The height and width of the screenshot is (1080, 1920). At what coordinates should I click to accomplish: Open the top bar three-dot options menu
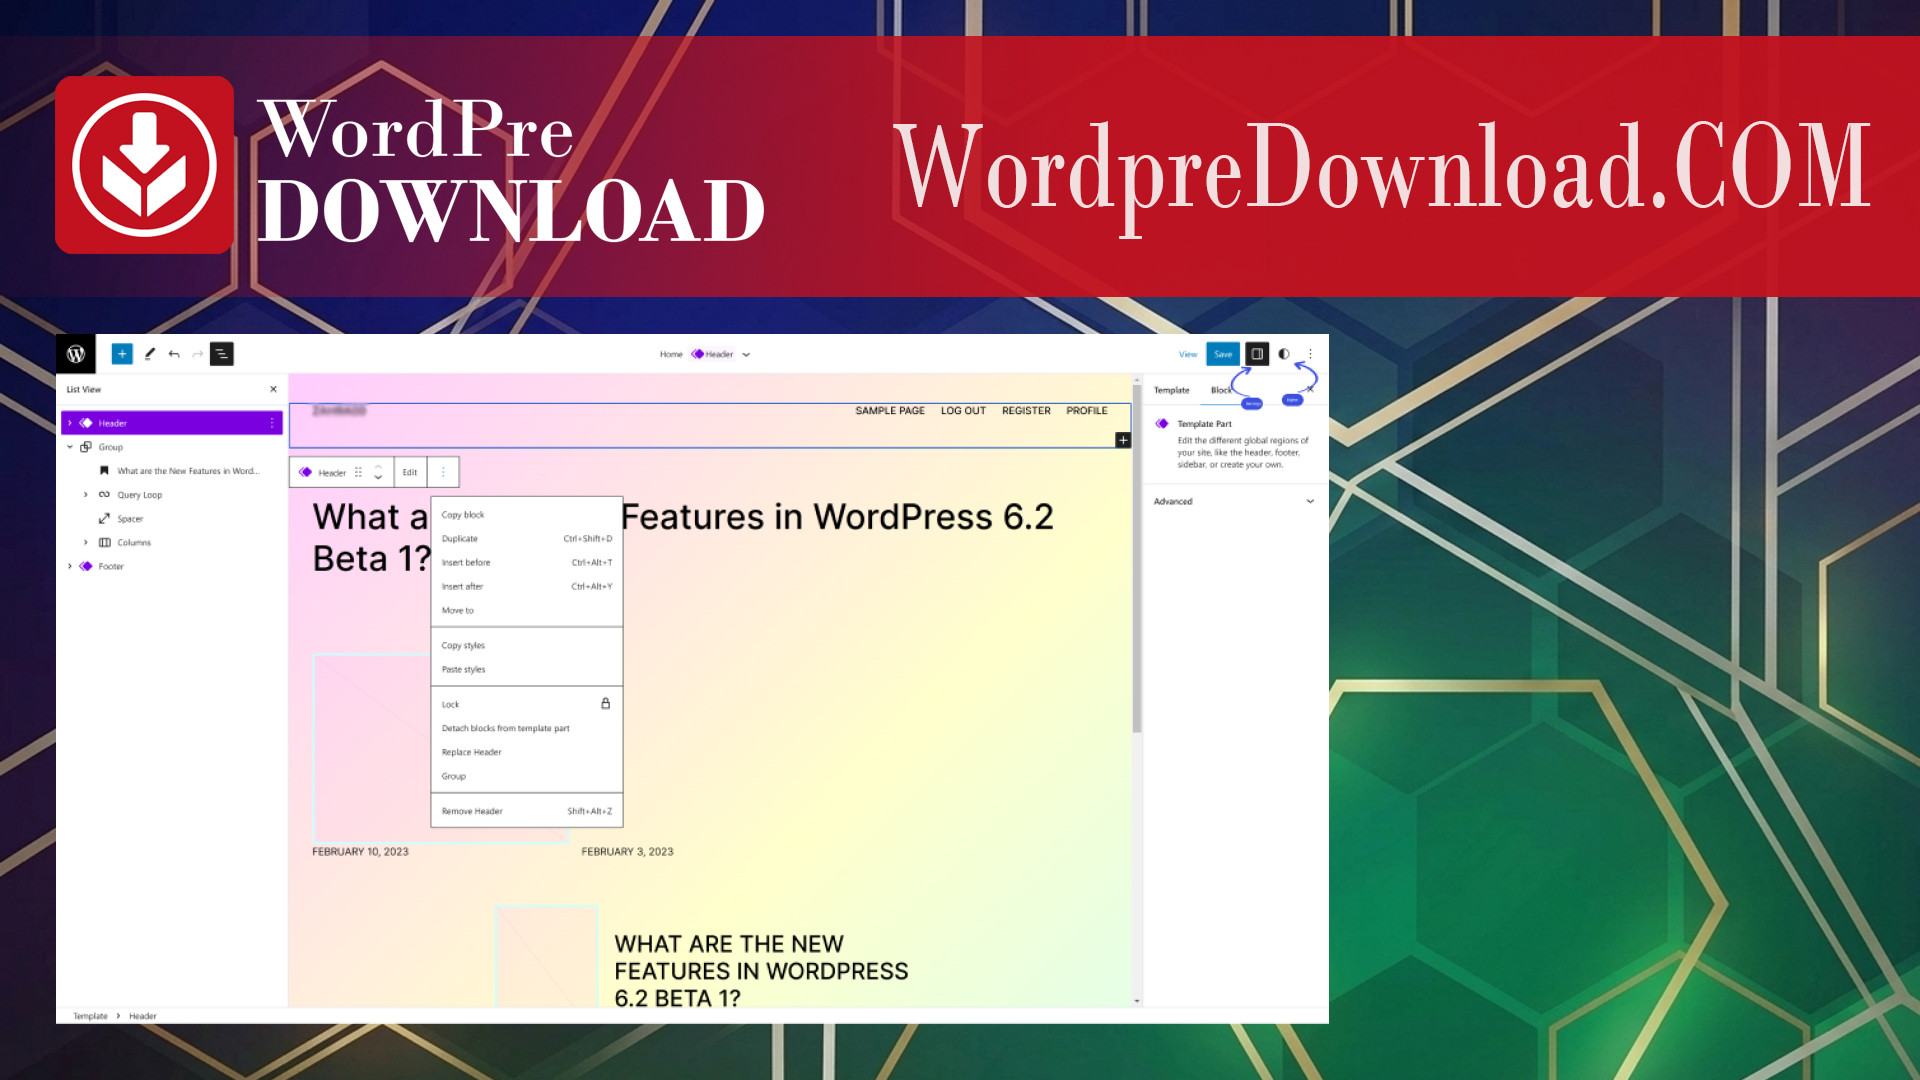1310,354
